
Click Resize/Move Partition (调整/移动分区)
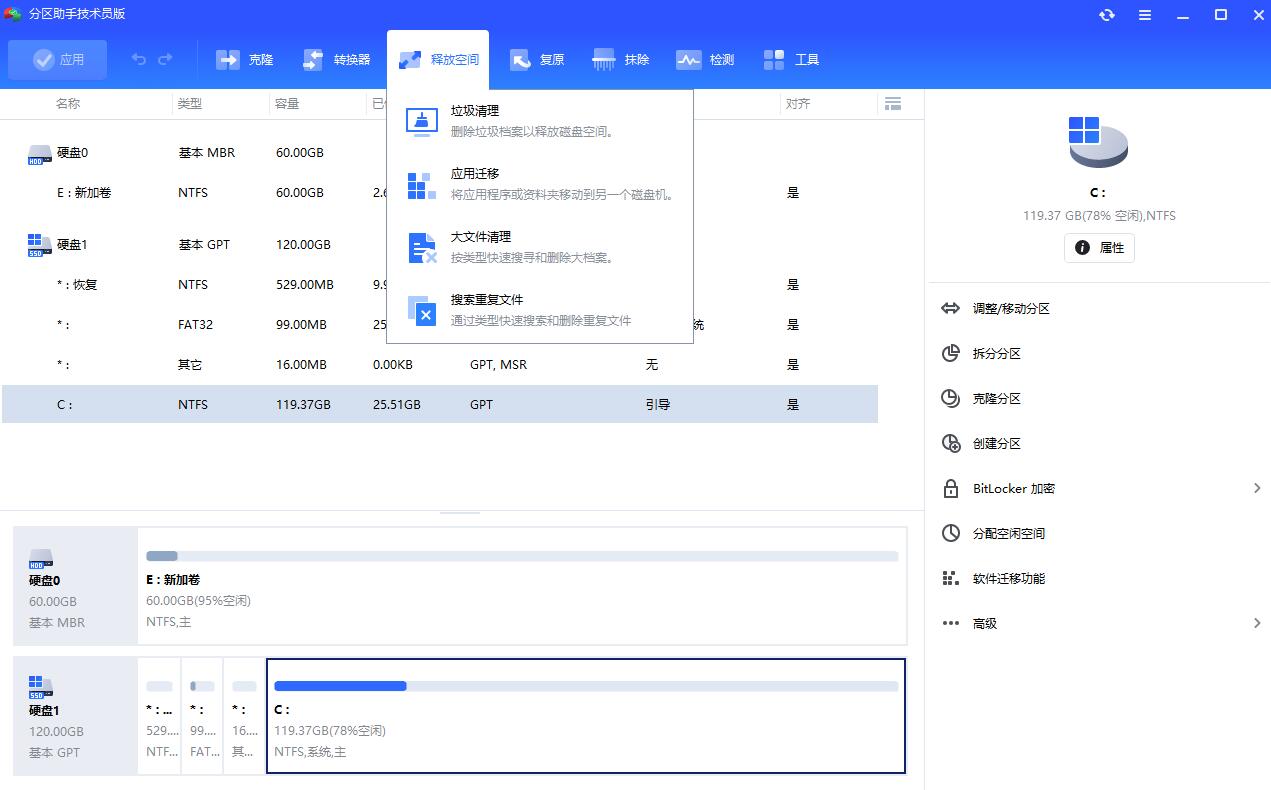pos(1011,309)
